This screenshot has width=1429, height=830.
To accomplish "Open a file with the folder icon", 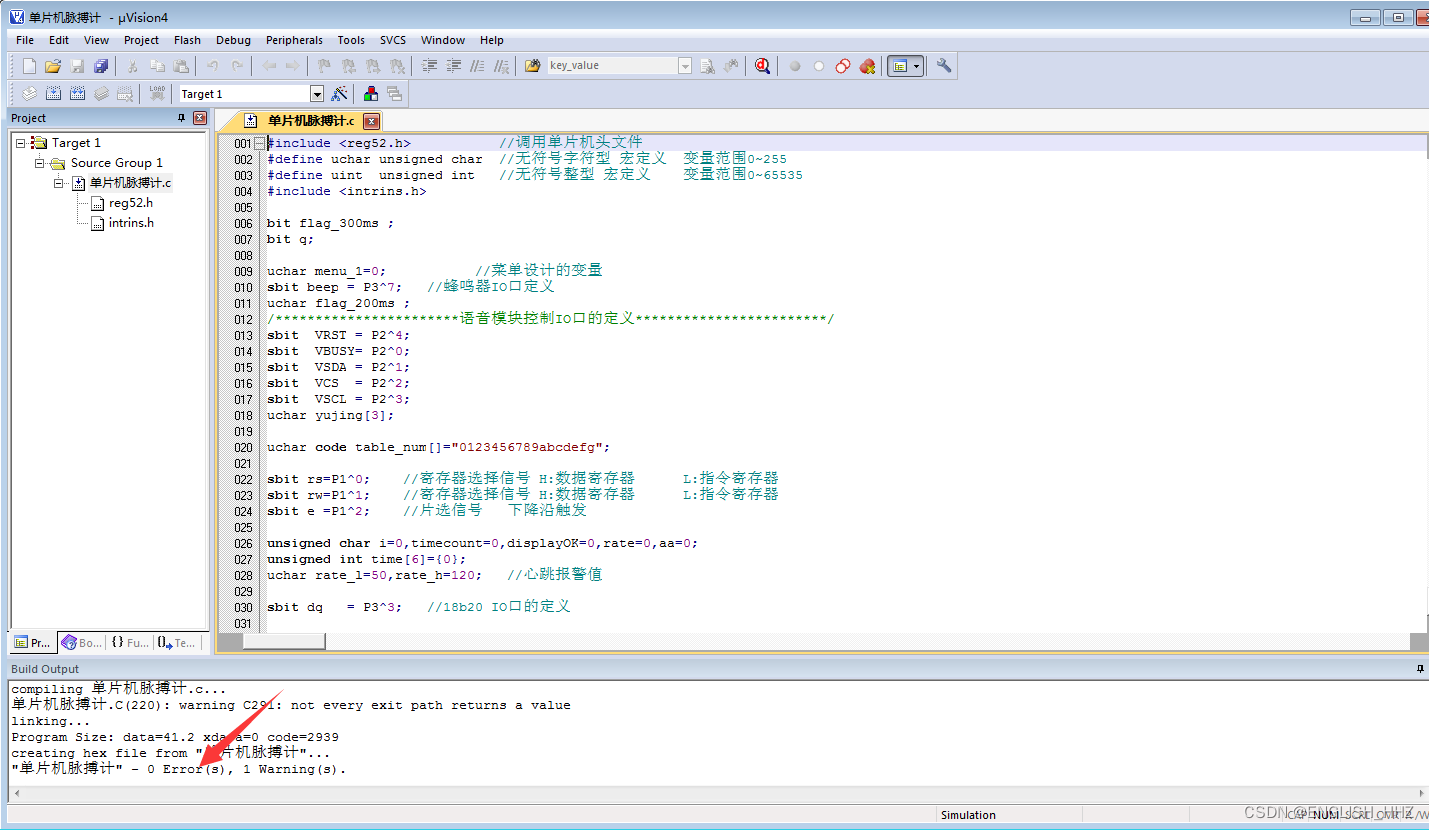I will click(x=53, y=66).
